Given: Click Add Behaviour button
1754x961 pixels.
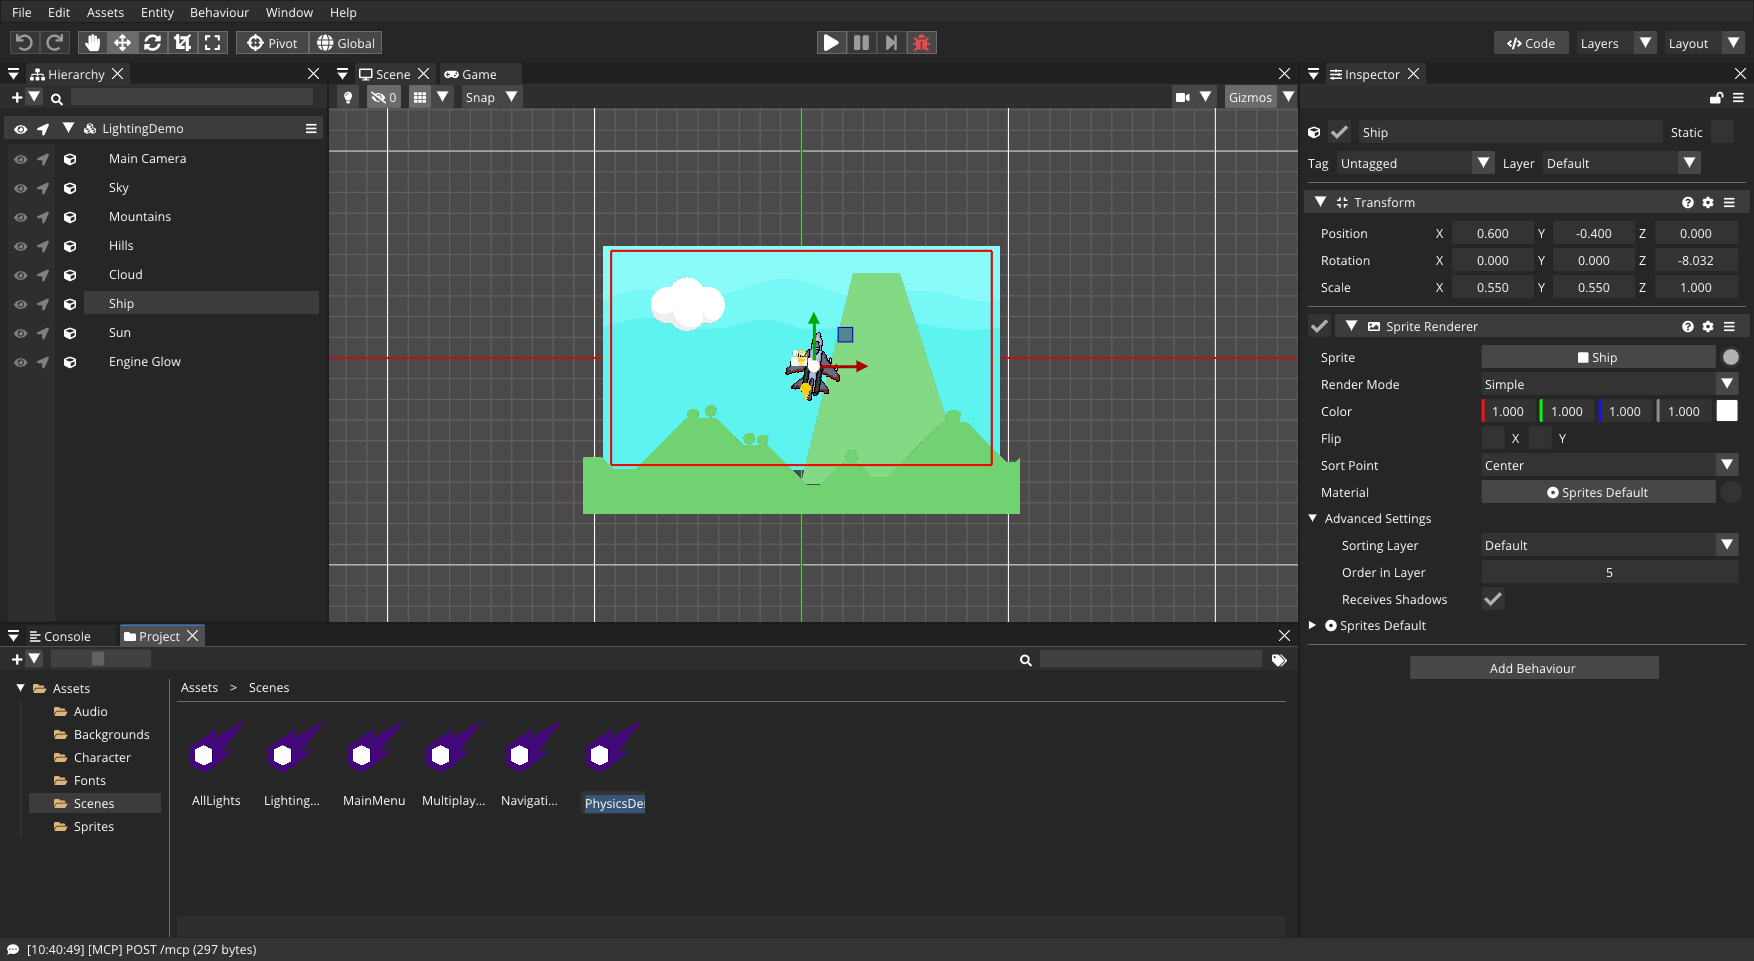Looking at the screenshot, I should click(1534, 668).
